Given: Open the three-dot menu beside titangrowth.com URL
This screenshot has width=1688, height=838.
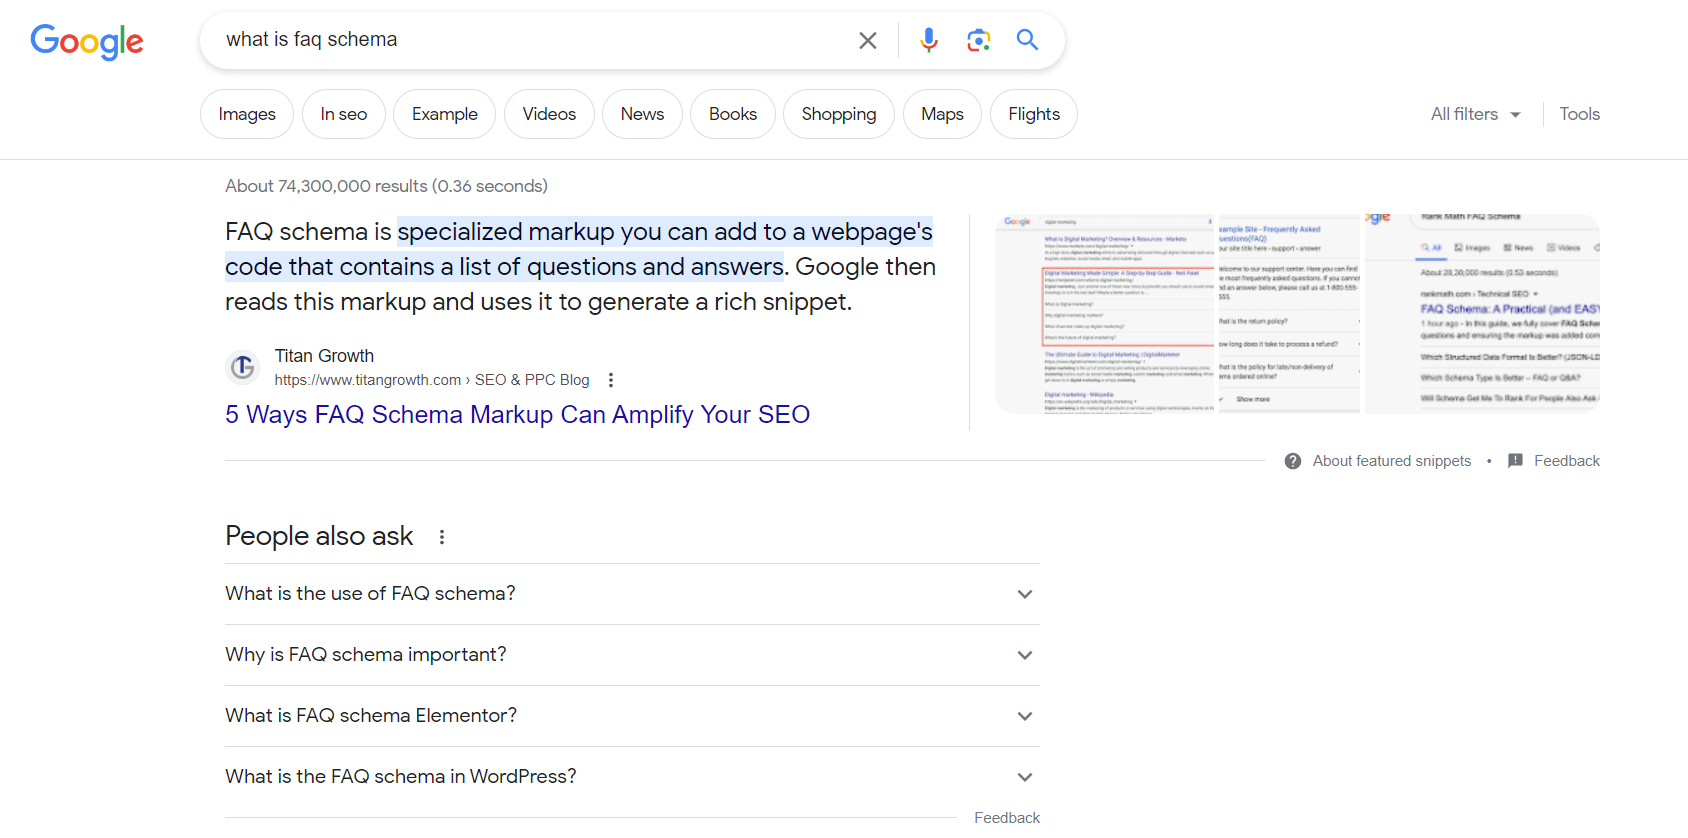Looking at the screenshot, I should coord(611,380).
